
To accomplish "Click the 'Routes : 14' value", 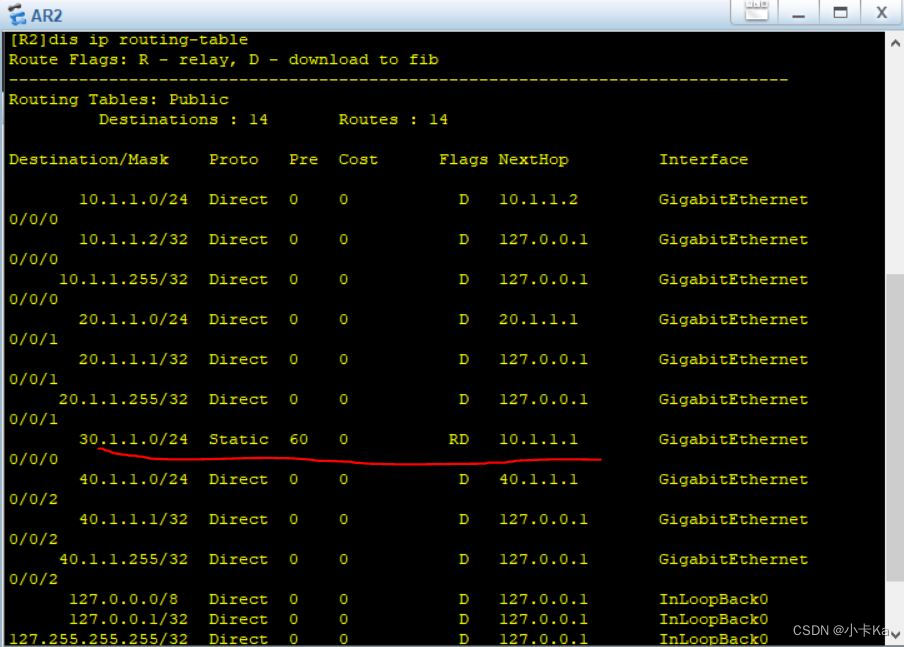I will pyautogui.click(x=393, y=119).
